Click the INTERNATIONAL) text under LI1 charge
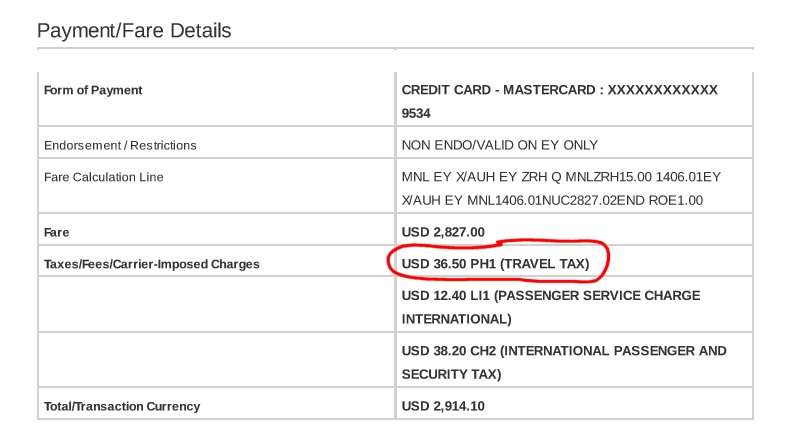 point(456,319)
